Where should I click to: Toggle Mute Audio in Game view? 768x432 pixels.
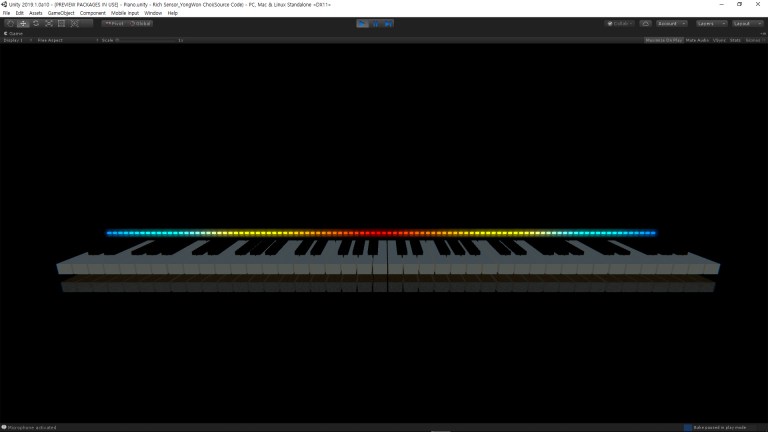click(697, 40)
